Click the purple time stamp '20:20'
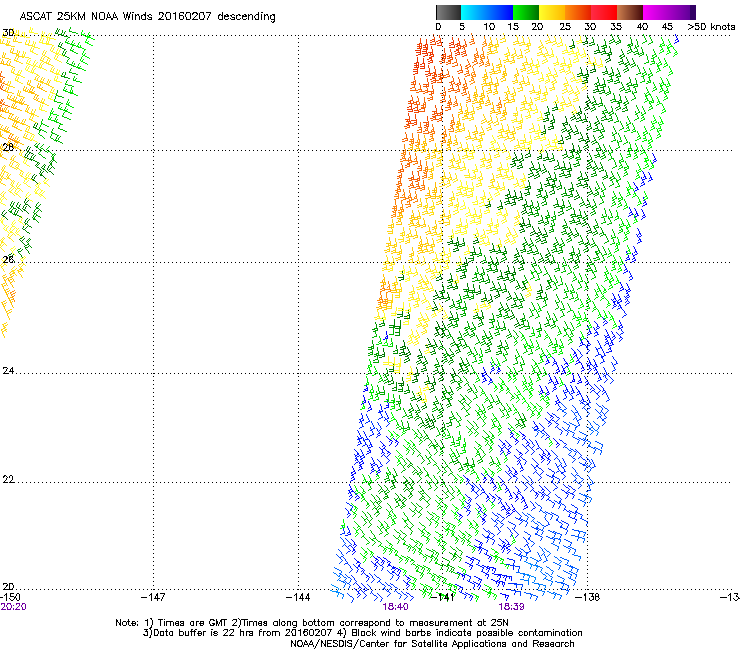The image size is (740, 650). tap(14, 607)
